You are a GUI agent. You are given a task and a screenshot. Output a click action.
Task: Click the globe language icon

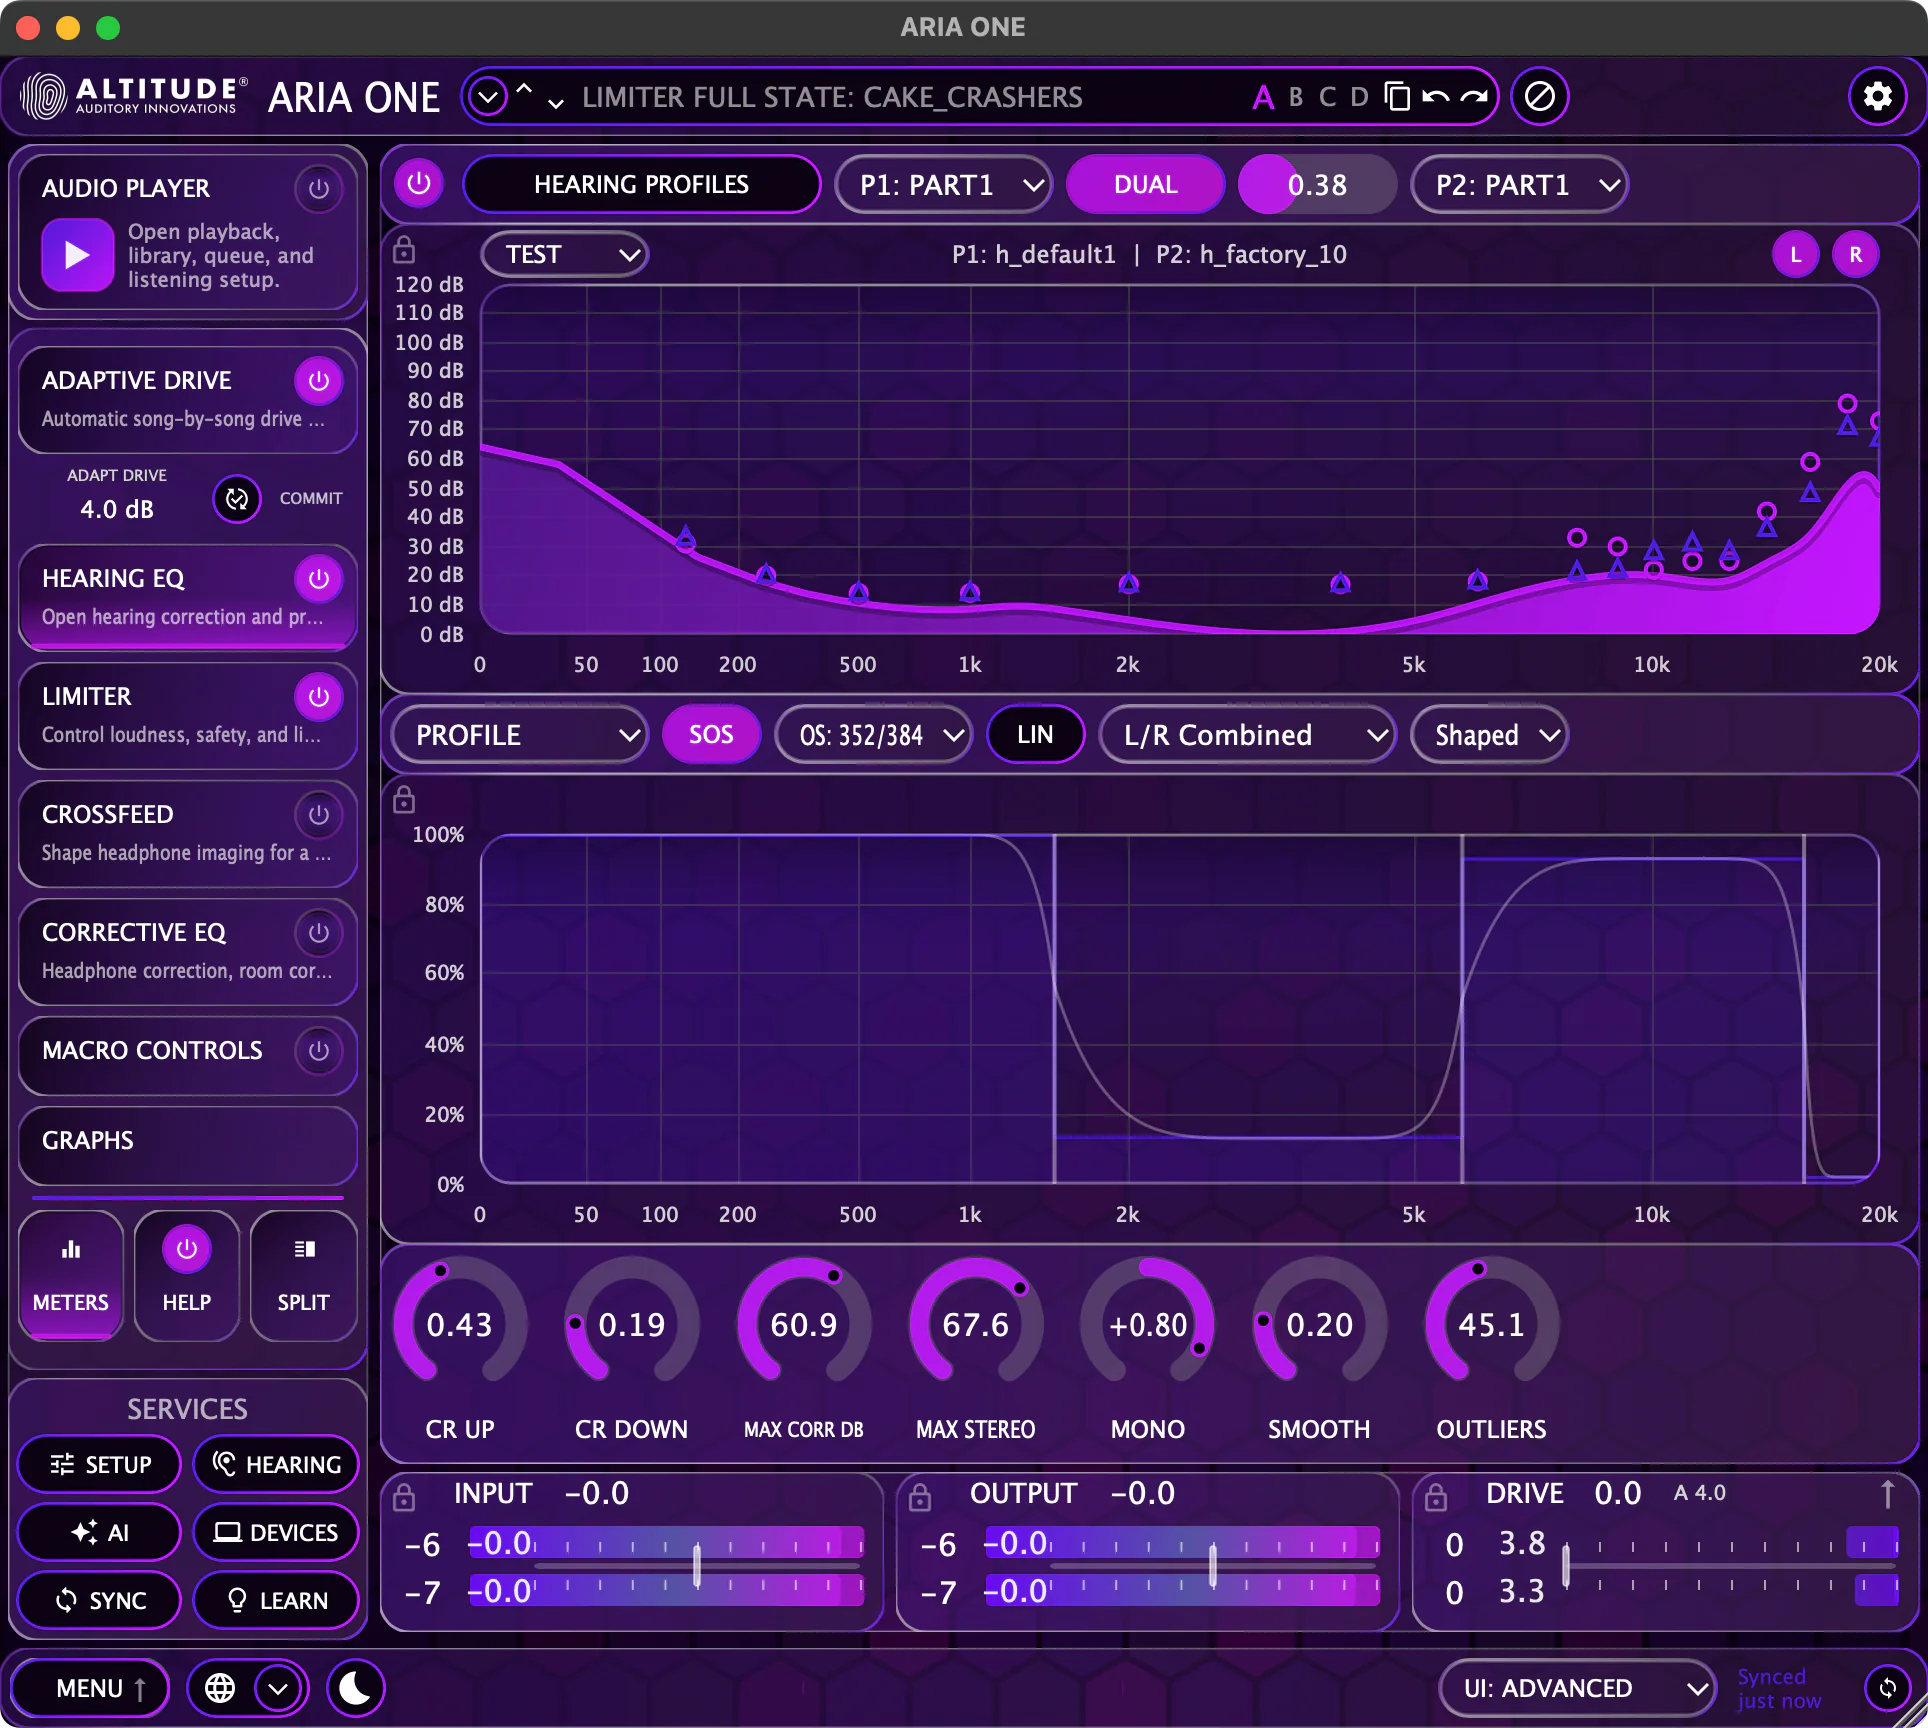[x=220, y=1688]
